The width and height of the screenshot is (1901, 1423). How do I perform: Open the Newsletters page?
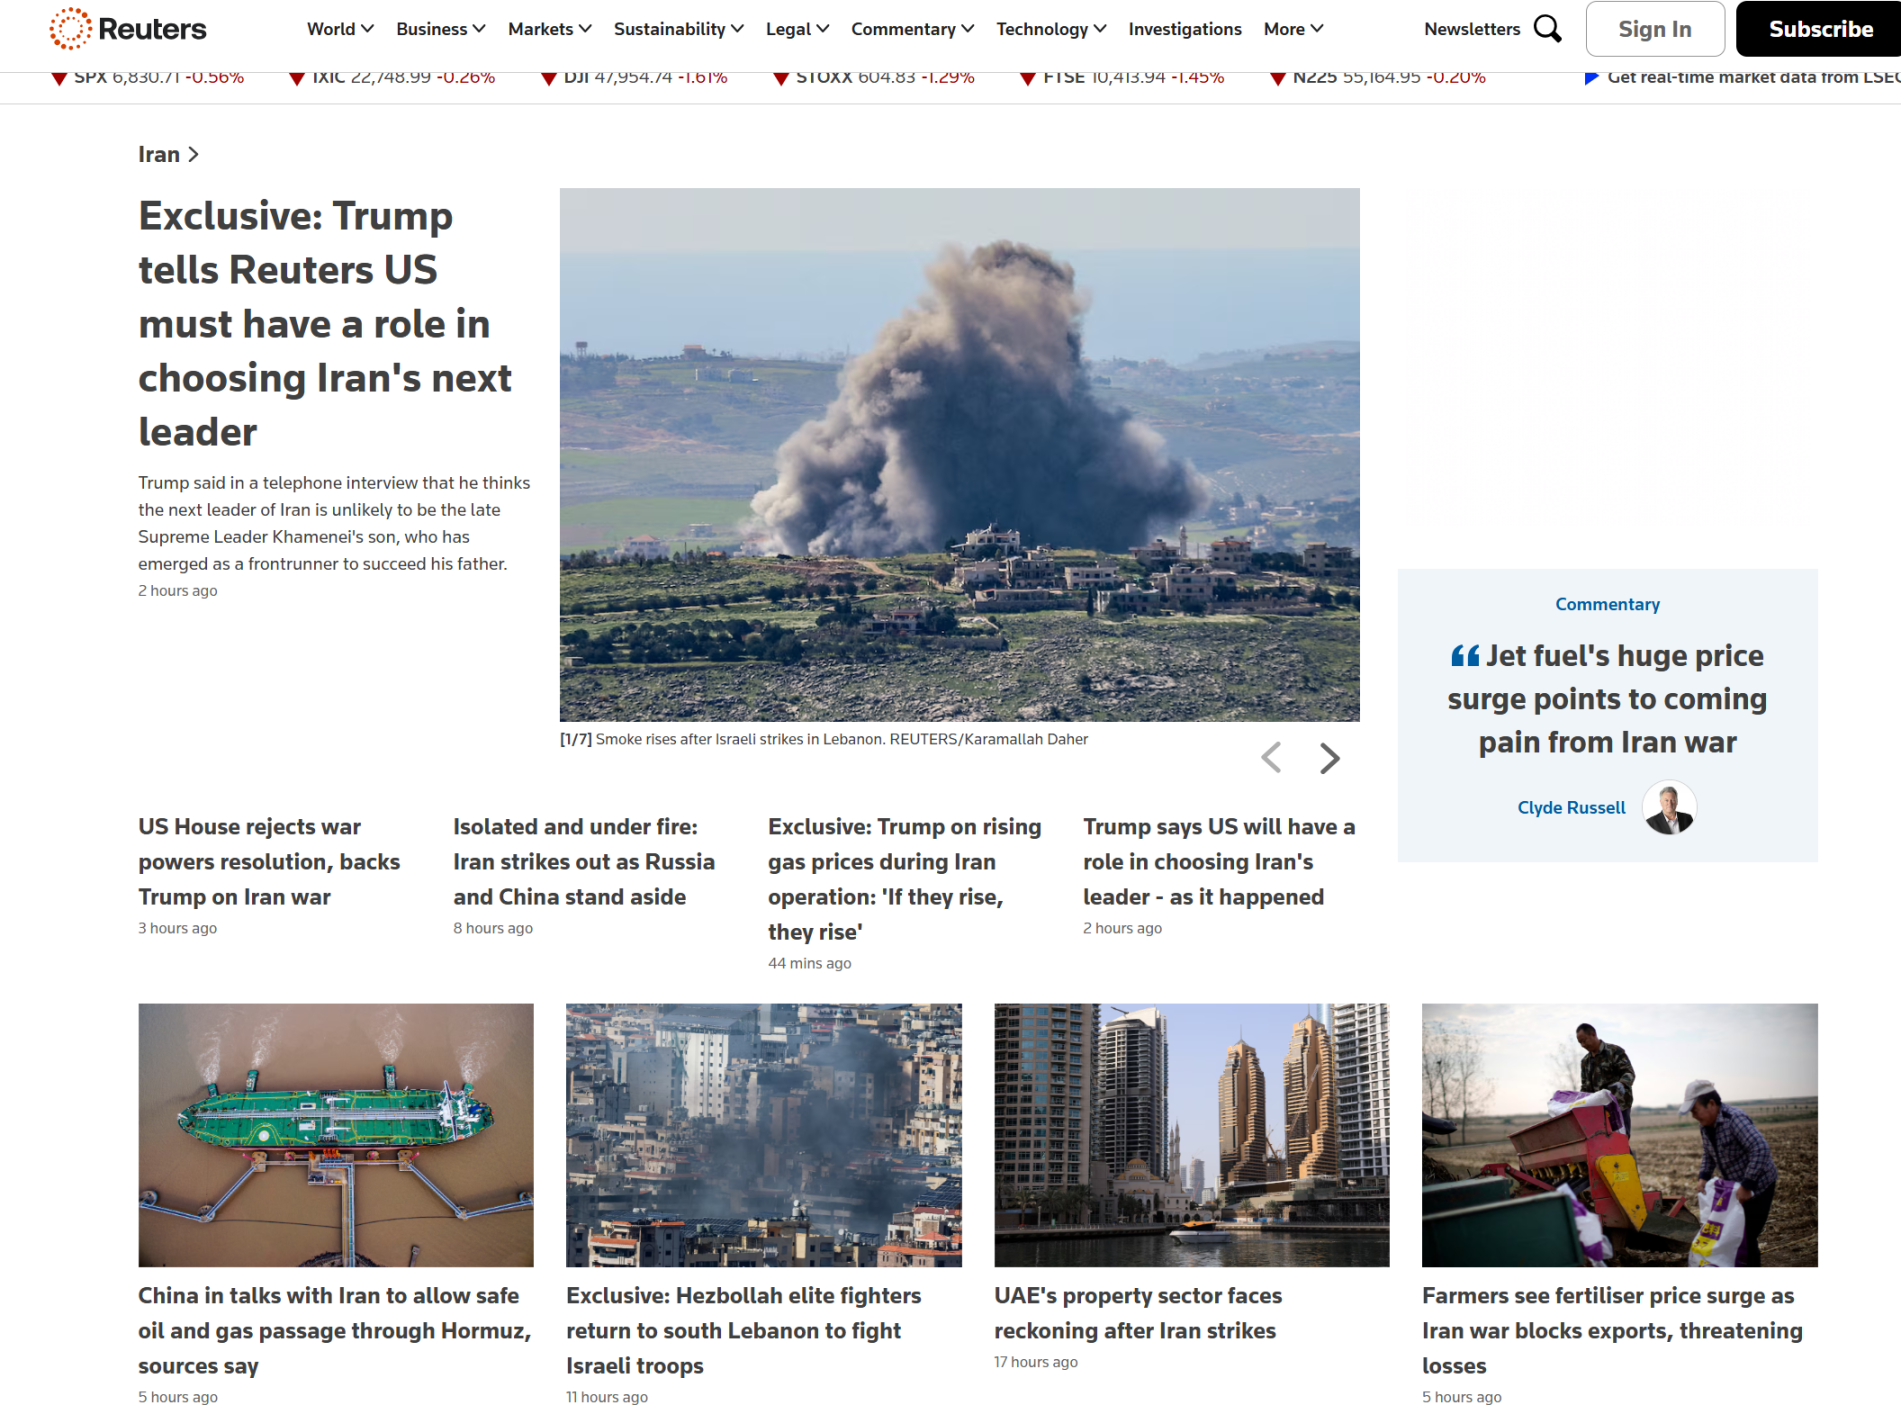click(x=1471, y=29)
